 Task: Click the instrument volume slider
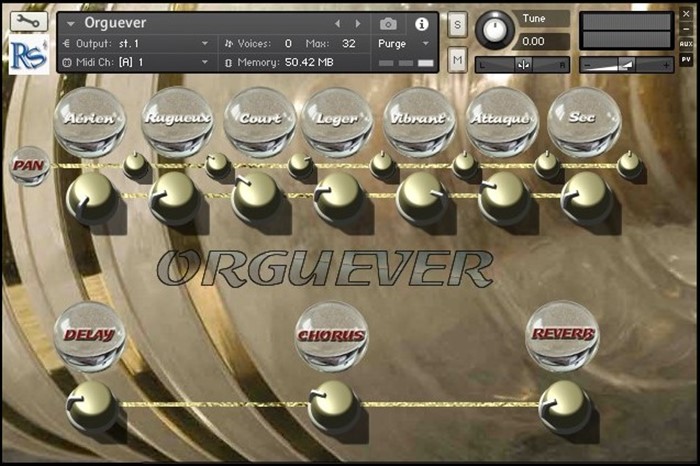click(627, 64)
